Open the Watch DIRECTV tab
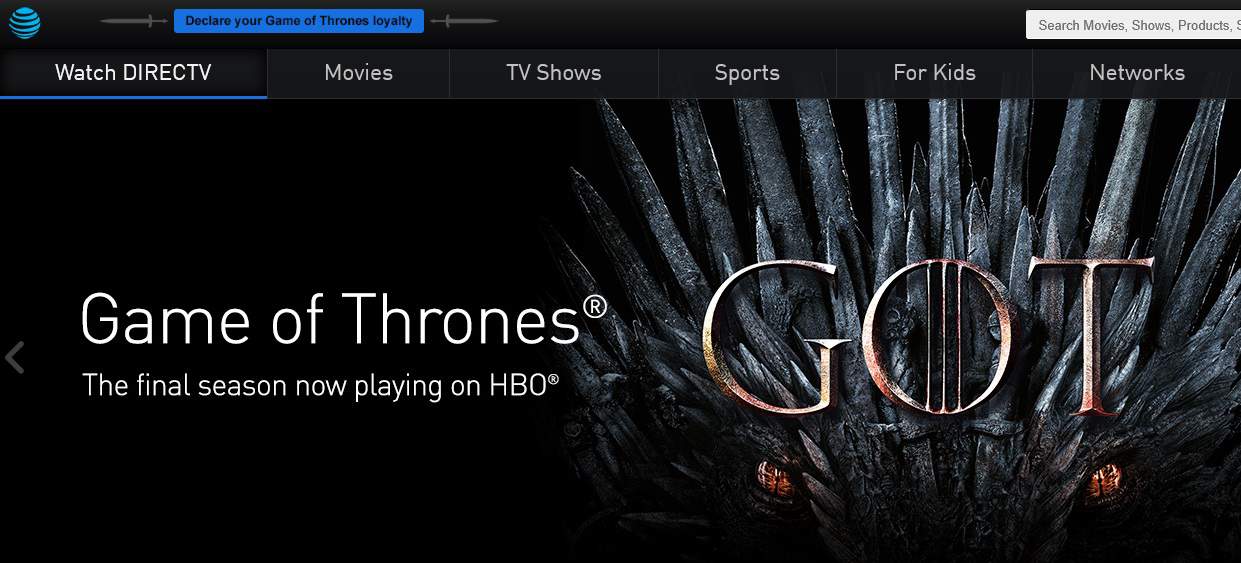Viewport: 1241px width, 563px height. 133,73
